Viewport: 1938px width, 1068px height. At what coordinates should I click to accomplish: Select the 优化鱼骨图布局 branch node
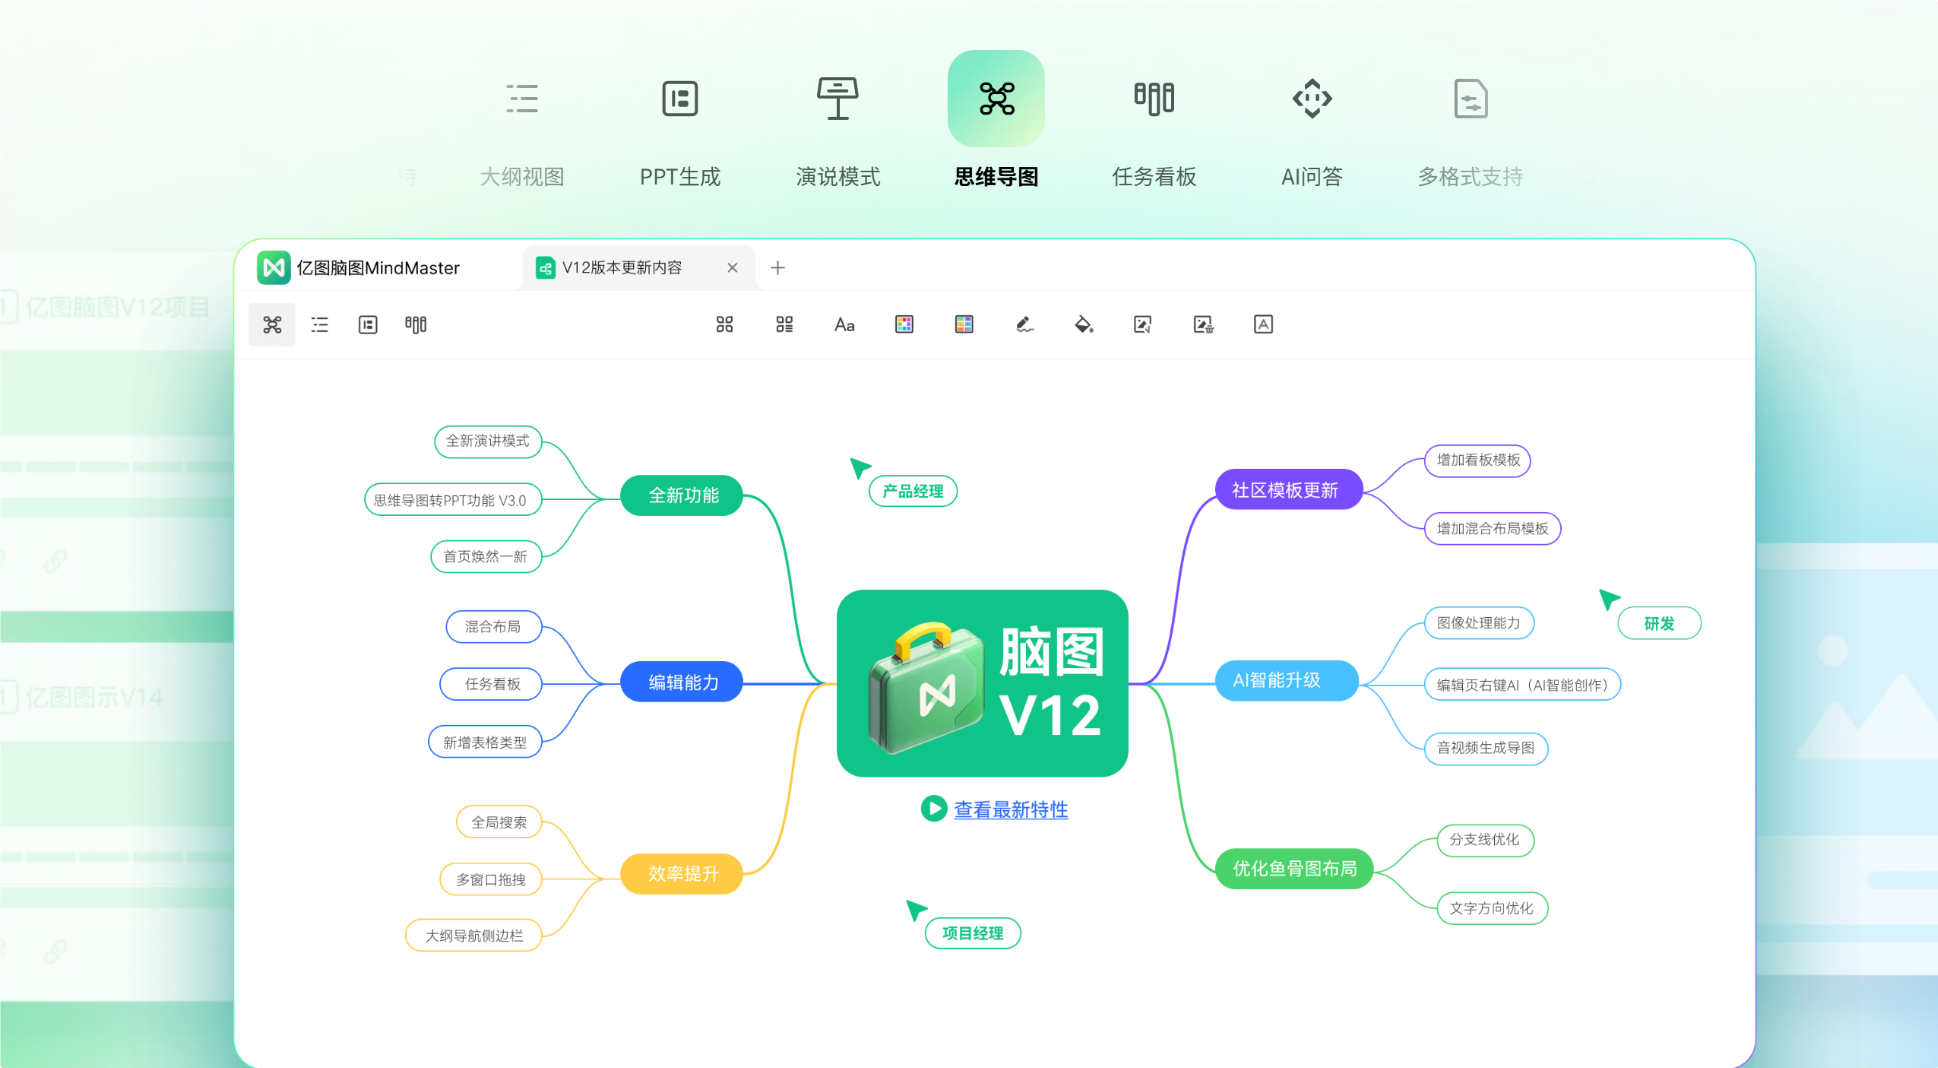click(1294, 868)
